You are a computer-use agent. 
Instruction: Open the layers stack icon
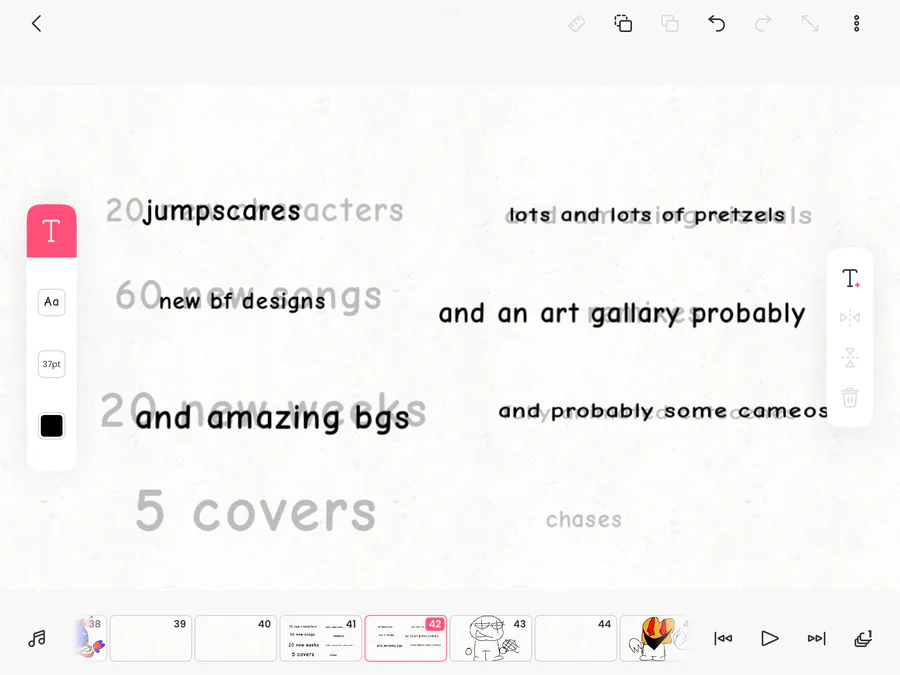pos(863,638)
